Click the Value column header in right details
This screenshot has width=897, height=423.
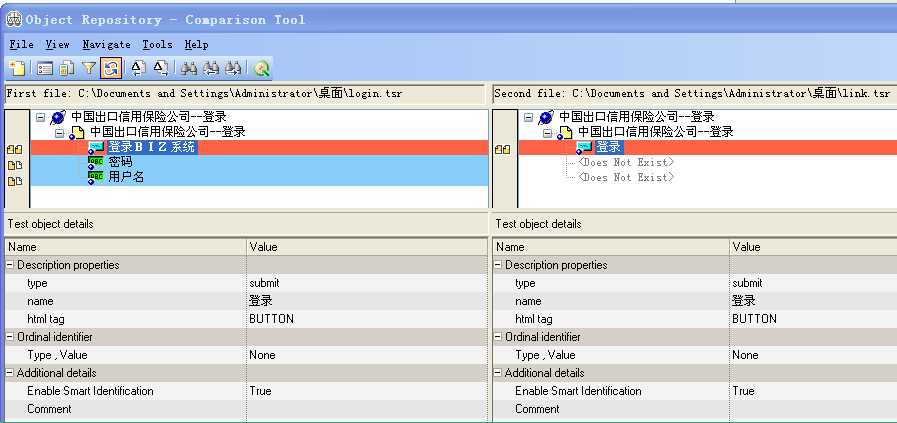click(813, 247)
